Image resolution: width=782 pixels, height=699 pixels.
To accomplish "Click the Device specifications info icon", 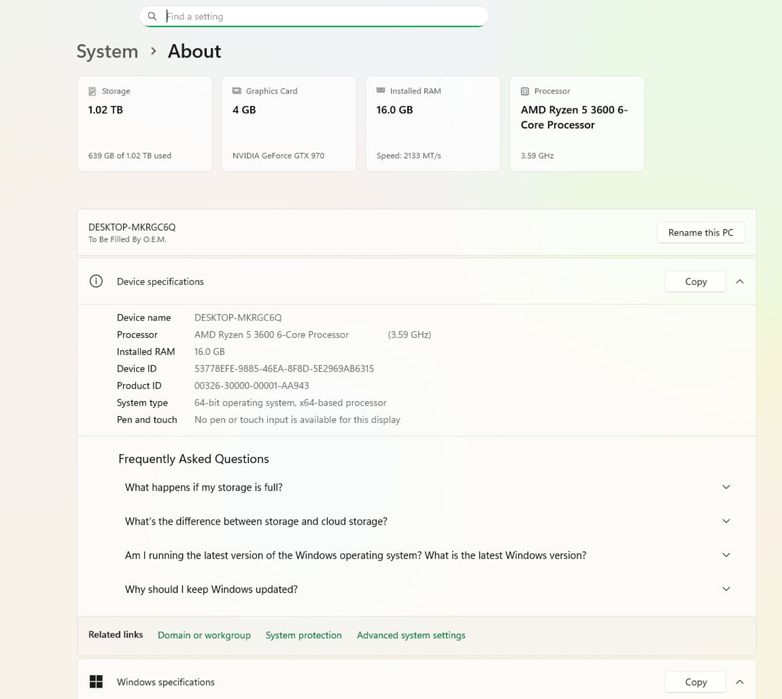I will coord(96,281).
